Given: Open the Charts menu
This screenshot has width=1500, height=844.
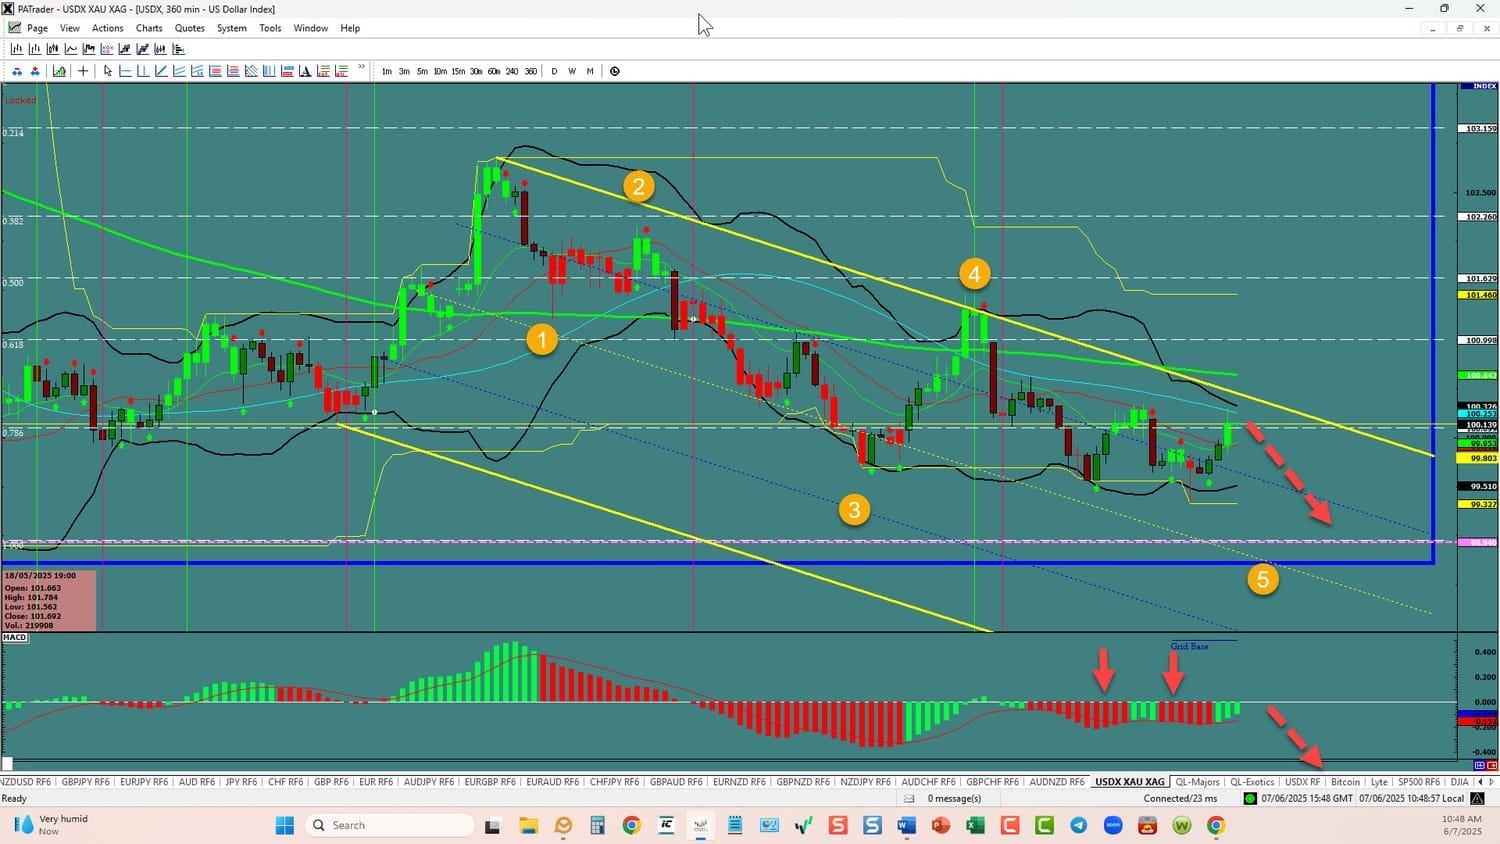Looking at the screenshot, I should [x=149, y=28].
